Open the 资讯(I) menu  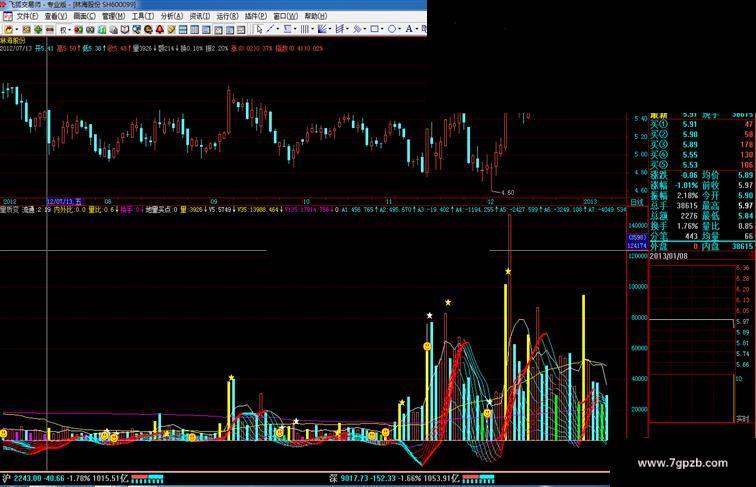click(x=199, y=16)
